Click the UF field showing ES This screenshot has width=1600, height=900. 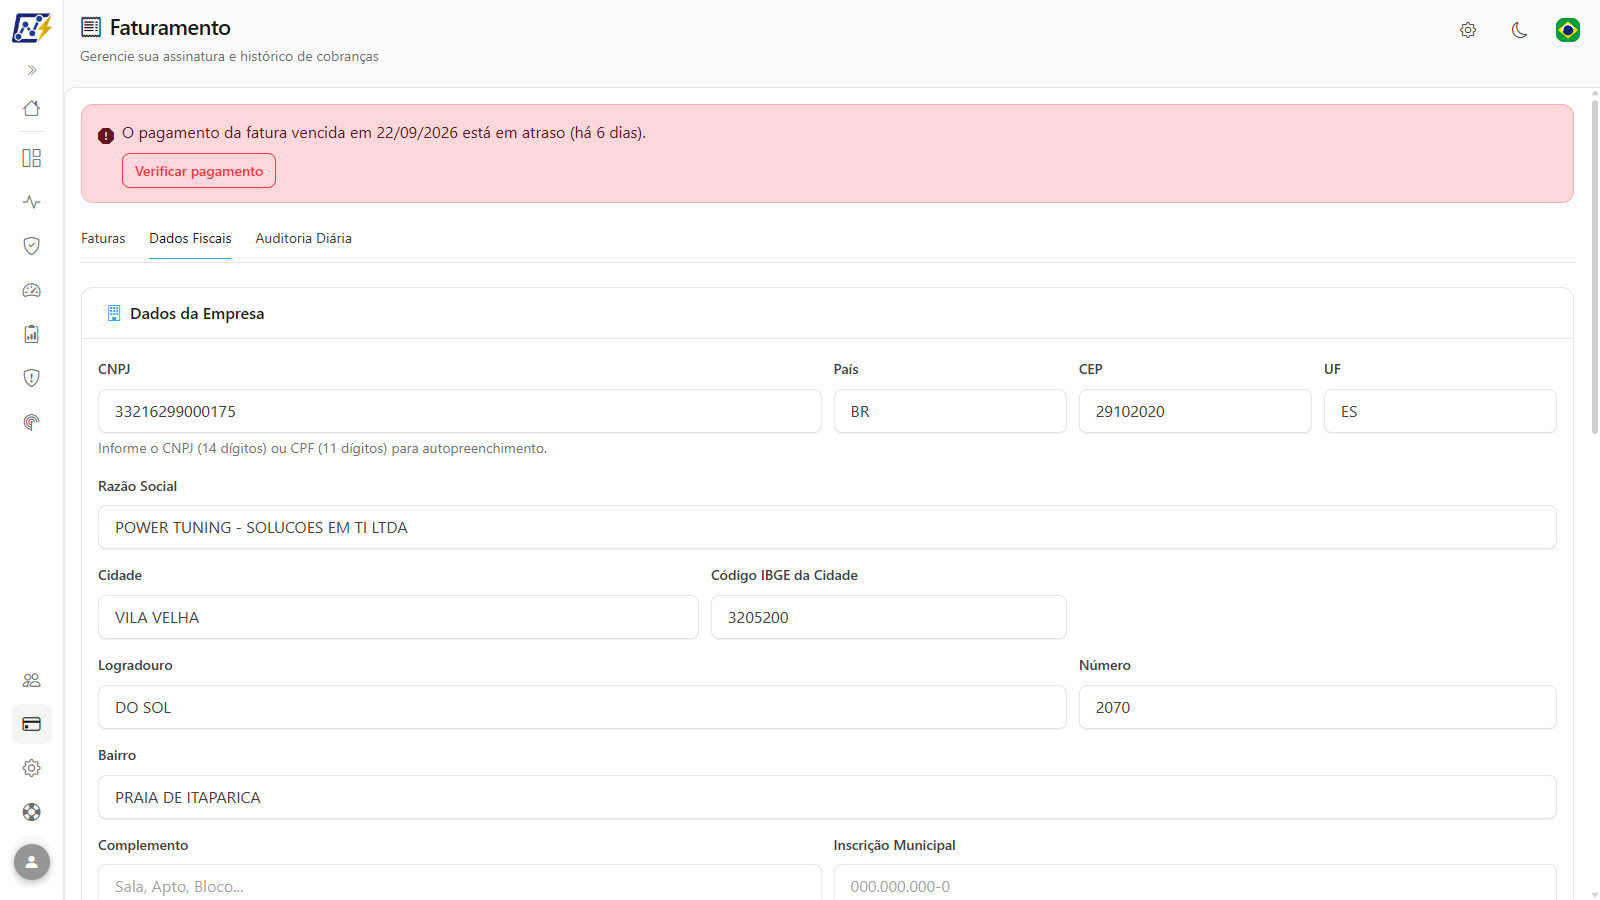coord(1440,411)
